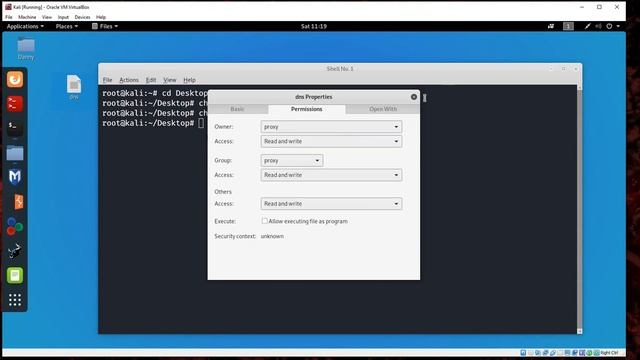Open the green notes app in the dock
Screen dimensions: 640x360
[x=15, y=276]
